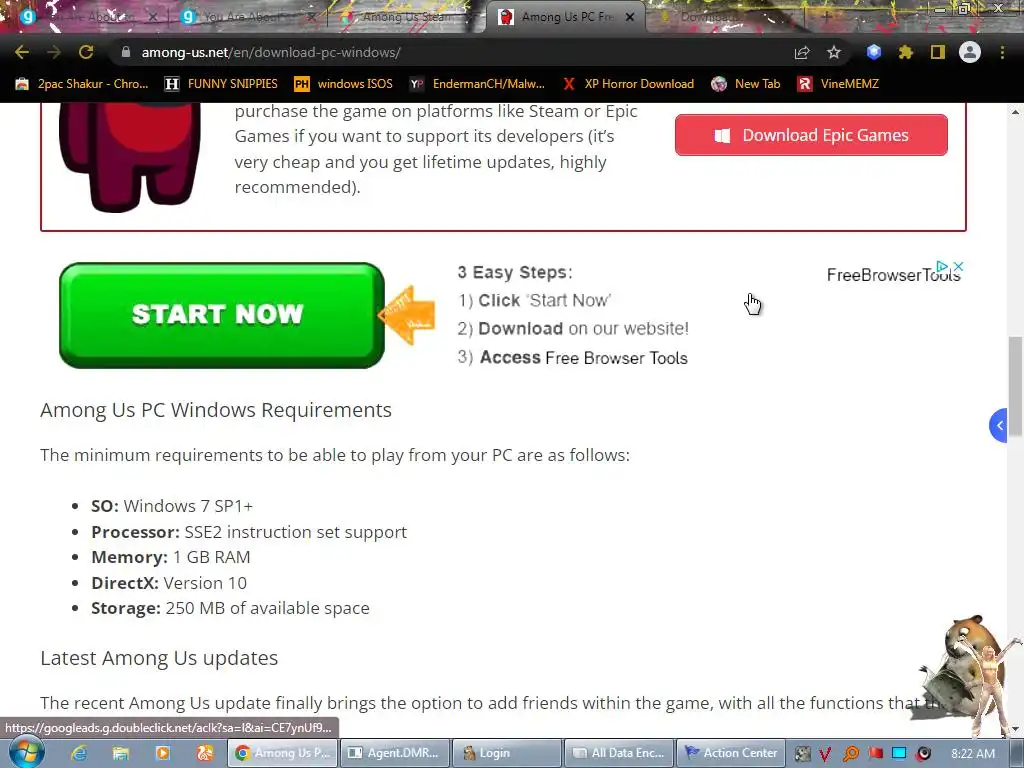Expand the blue side arrow tab

999,425
